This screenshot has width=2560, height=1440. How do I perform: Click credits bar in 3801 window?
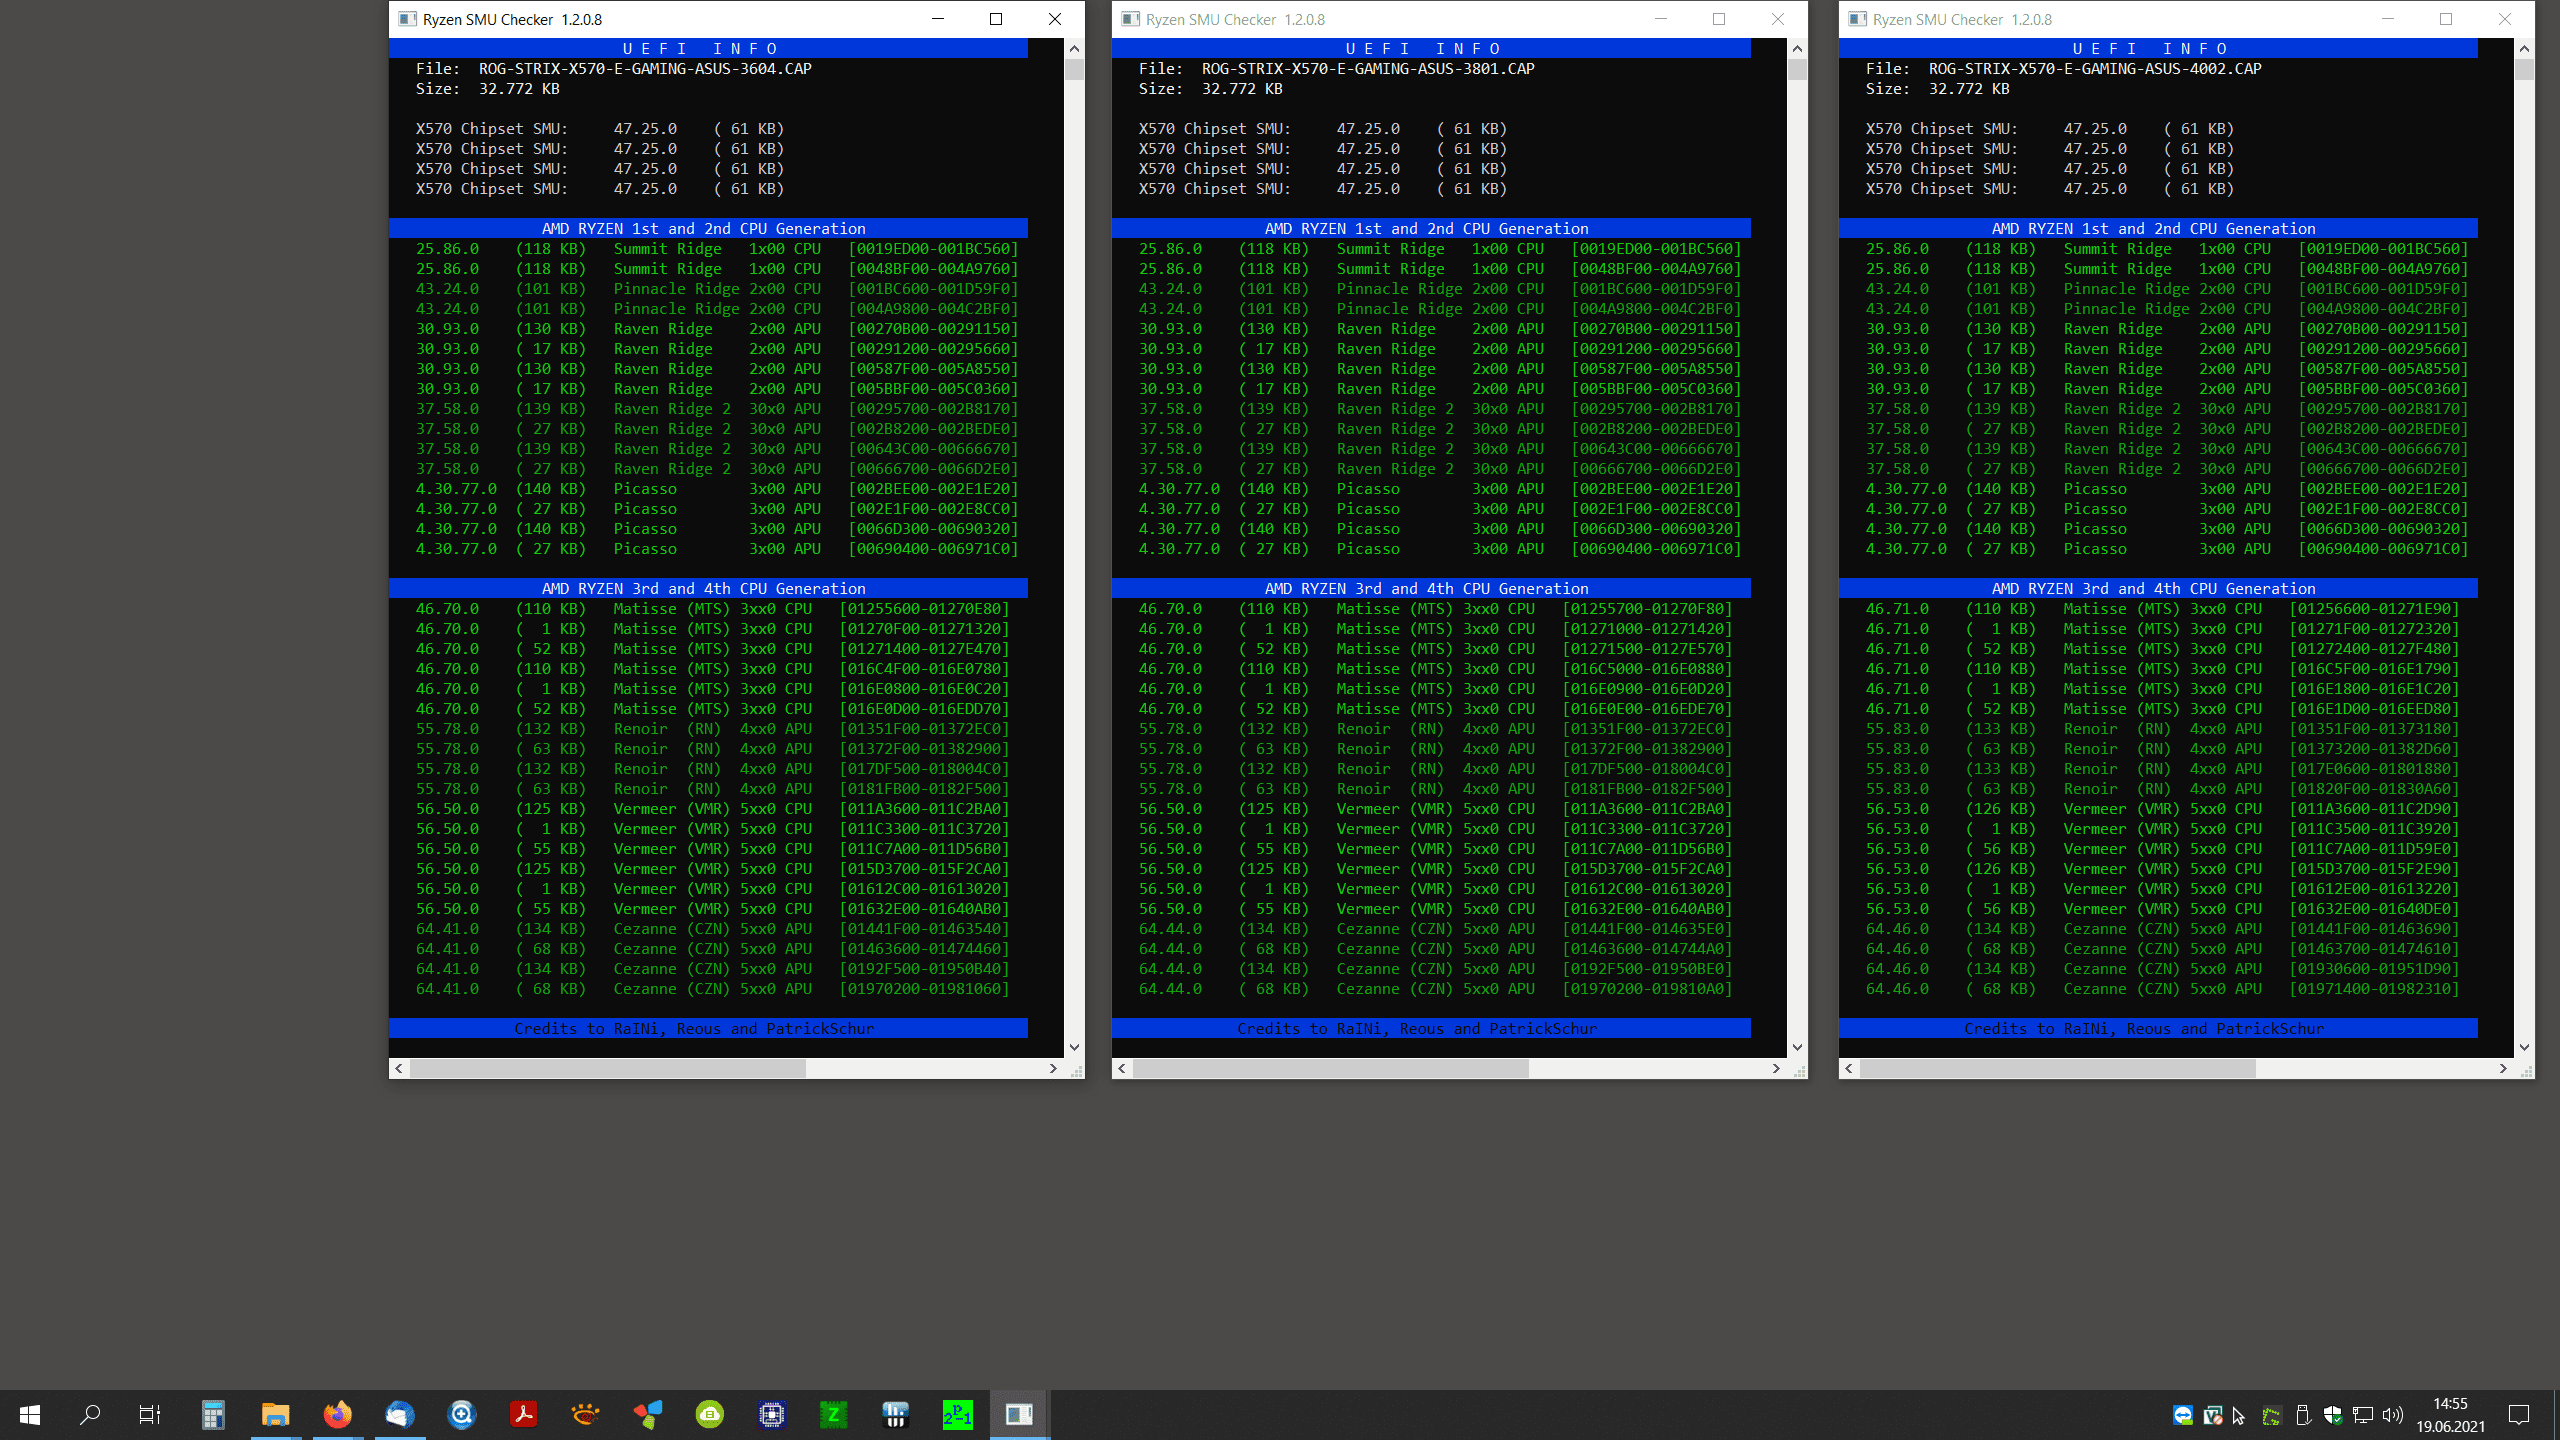click(1431, 1028)
